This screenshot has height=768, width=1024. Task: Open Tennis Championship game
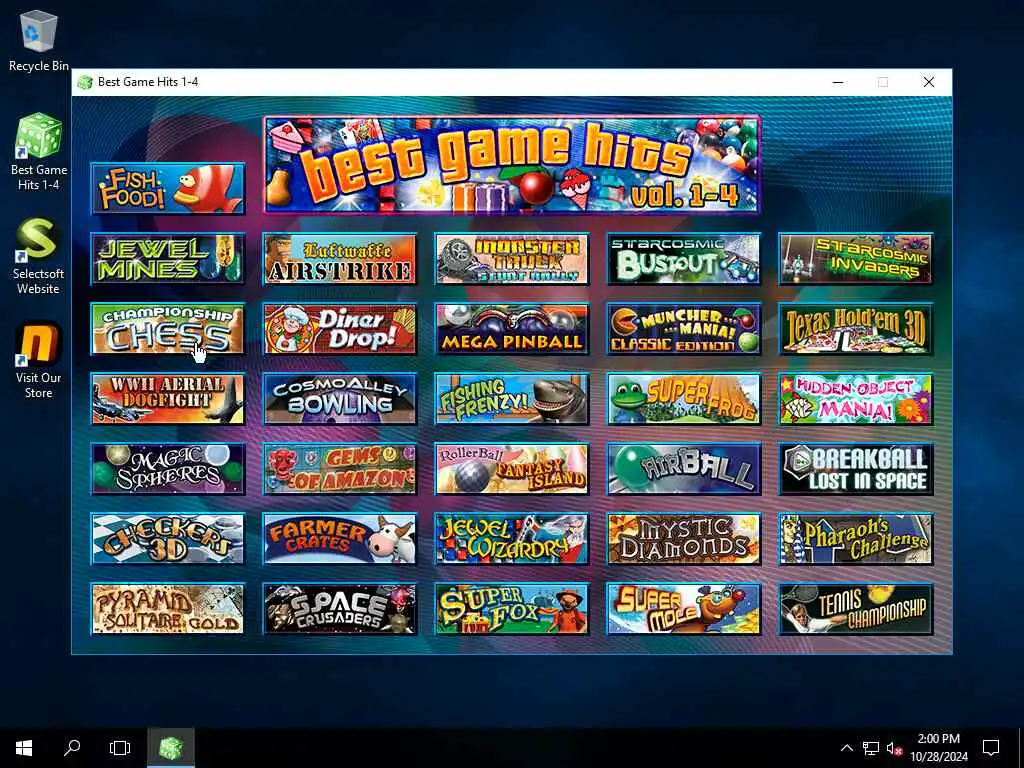click(856, 609)
